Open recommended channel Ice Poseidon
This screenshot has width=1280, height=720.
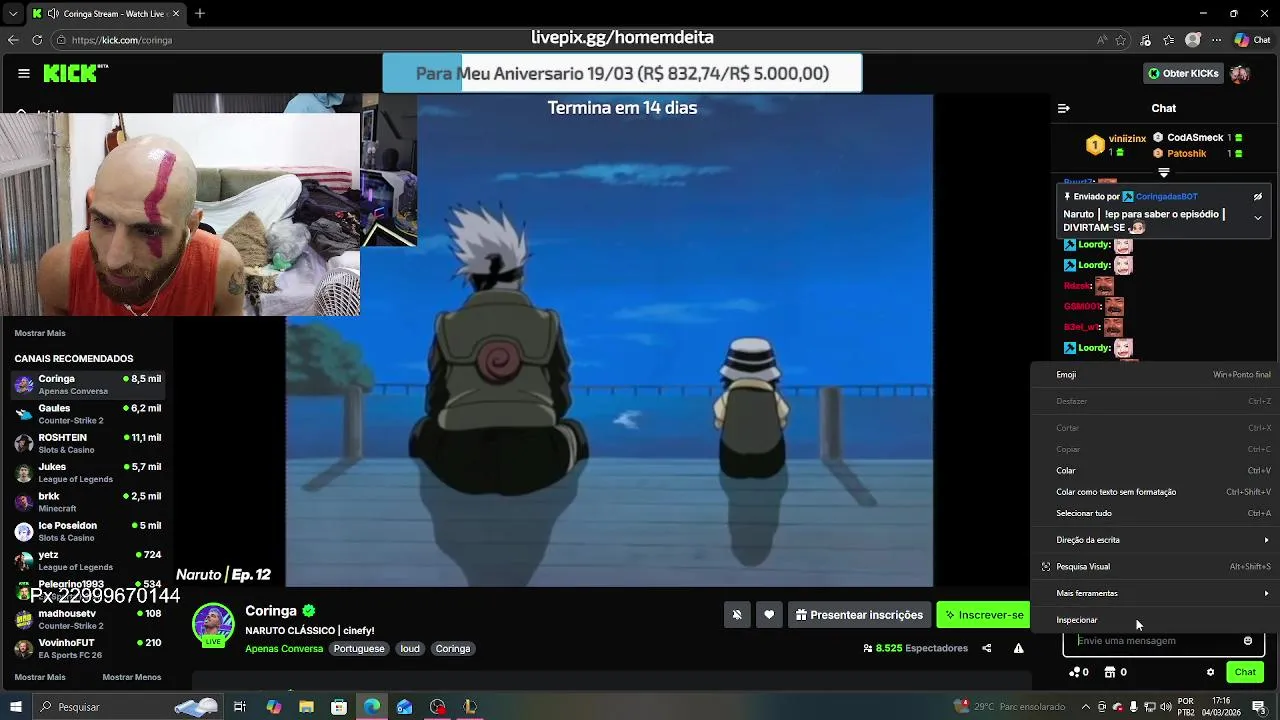pyautogui.click(x=88, y=531)
